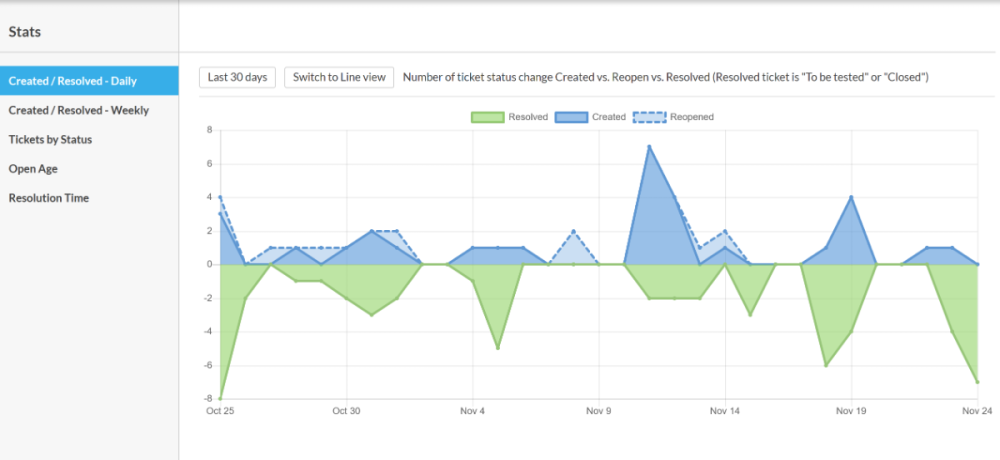Hide the Reopened series via legend
Screen dimensions: 1000x460
click(x=648, y=117)
